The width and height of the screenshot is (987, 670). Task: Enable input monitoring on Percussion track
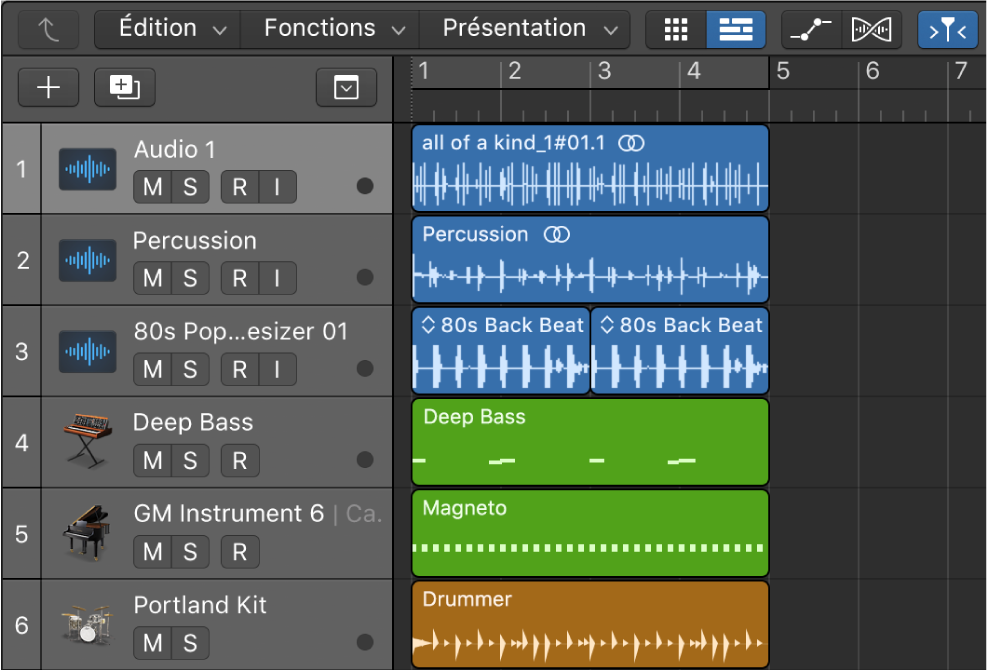click(277, 278)
